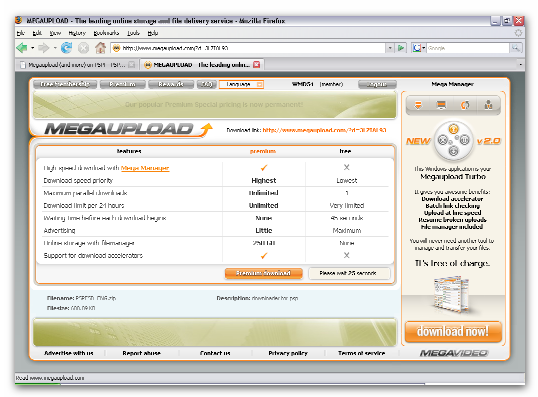Stop loading with the stop icon
The image size is (538, 397).
click(x=83, y=48)
